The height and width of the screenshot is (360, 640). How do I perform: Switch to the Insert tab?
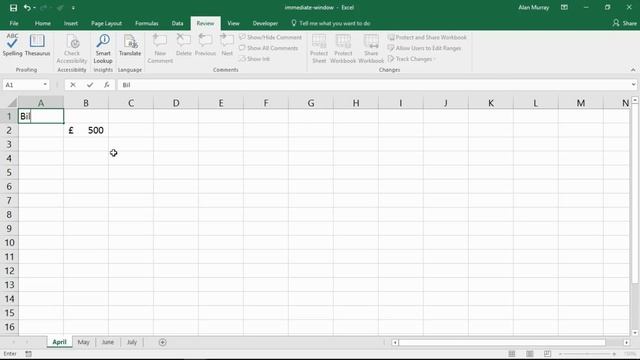pos(71,23)
